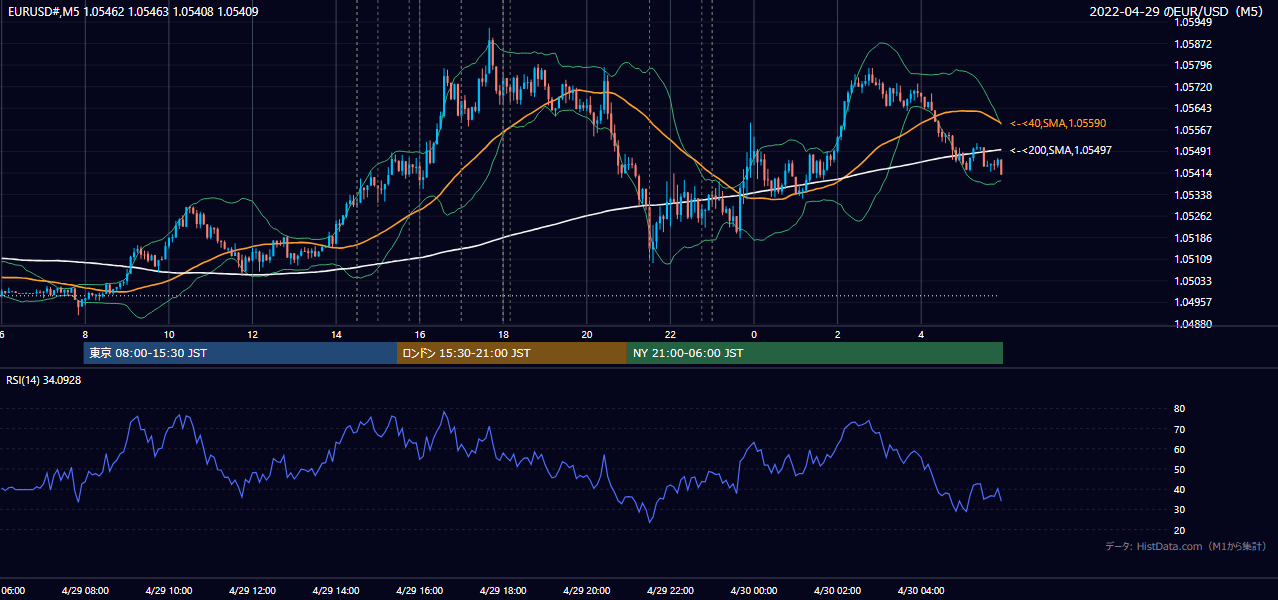Click the 4/29 18:00 date label
The width and height of the screenshot is (1278, 600).
click(503, 590)
